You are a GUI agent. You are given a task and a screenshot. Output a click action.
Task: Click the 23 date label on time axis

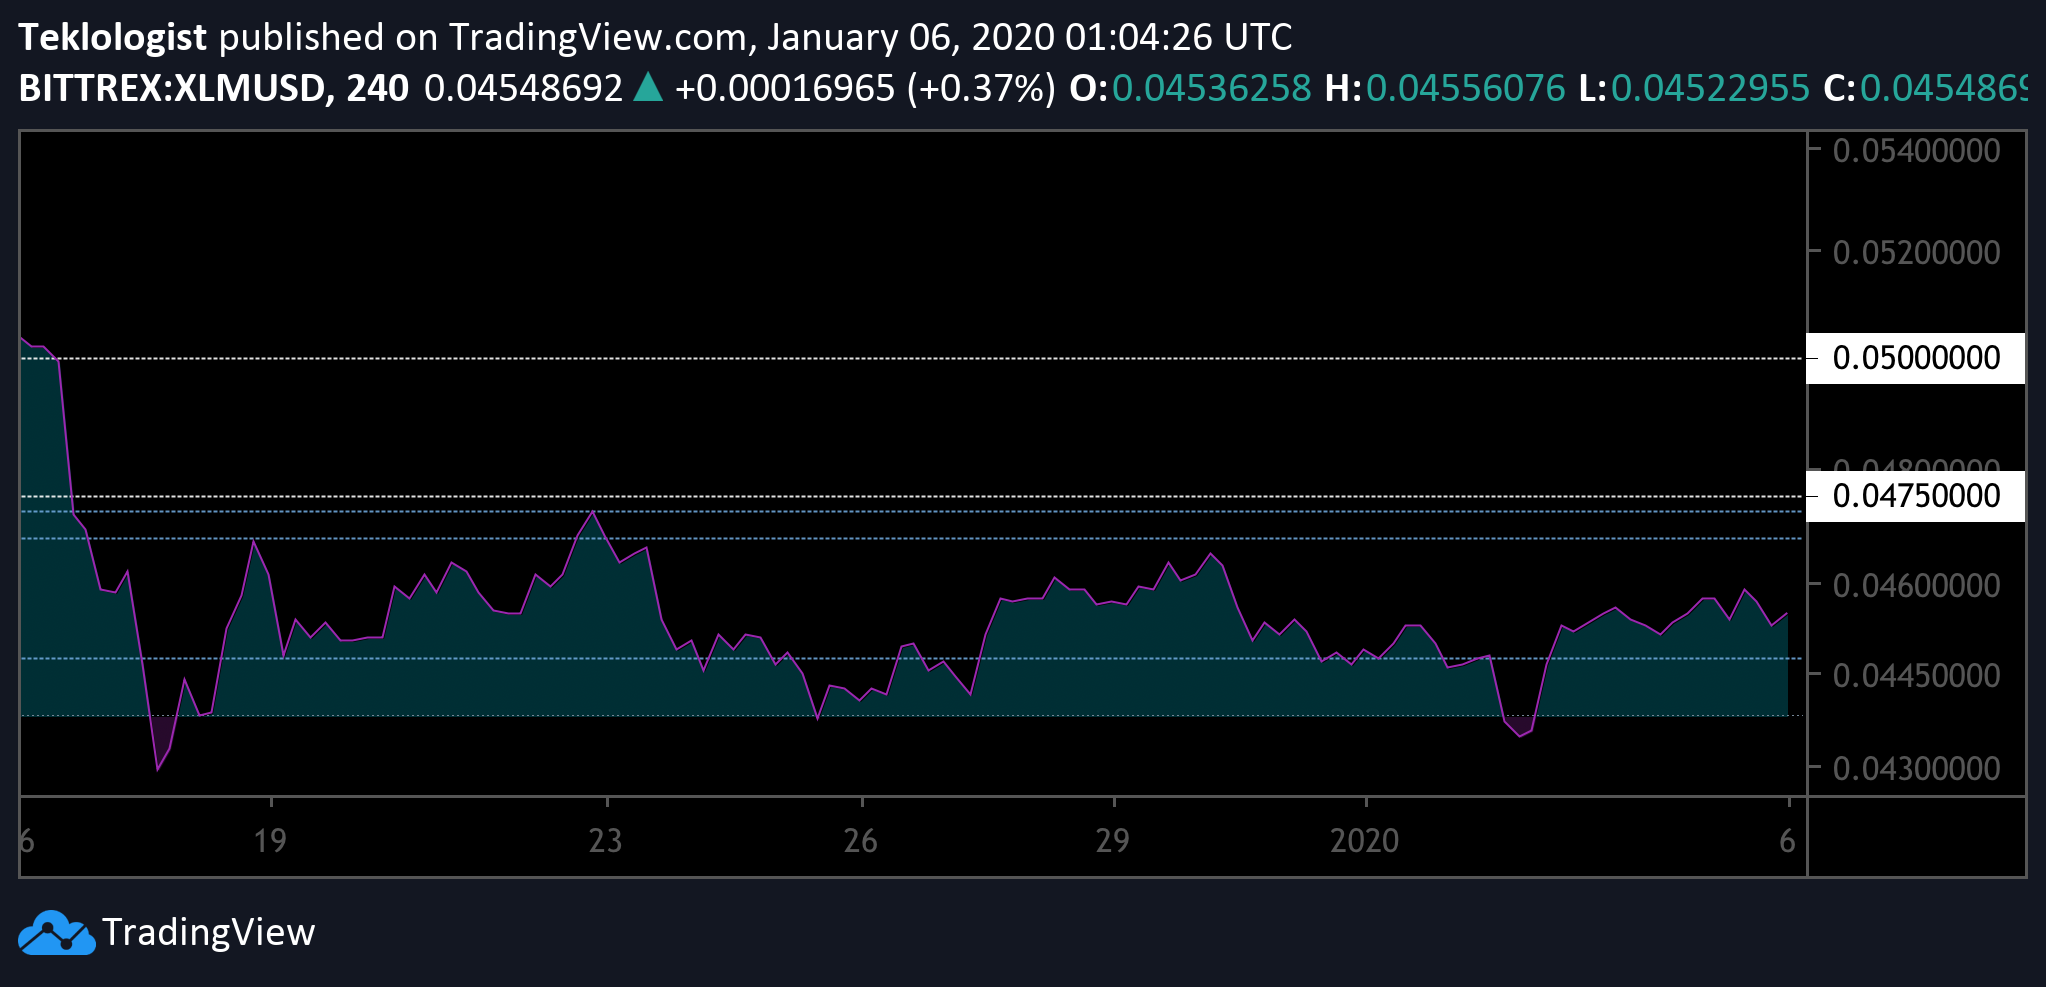pos(605,841)
